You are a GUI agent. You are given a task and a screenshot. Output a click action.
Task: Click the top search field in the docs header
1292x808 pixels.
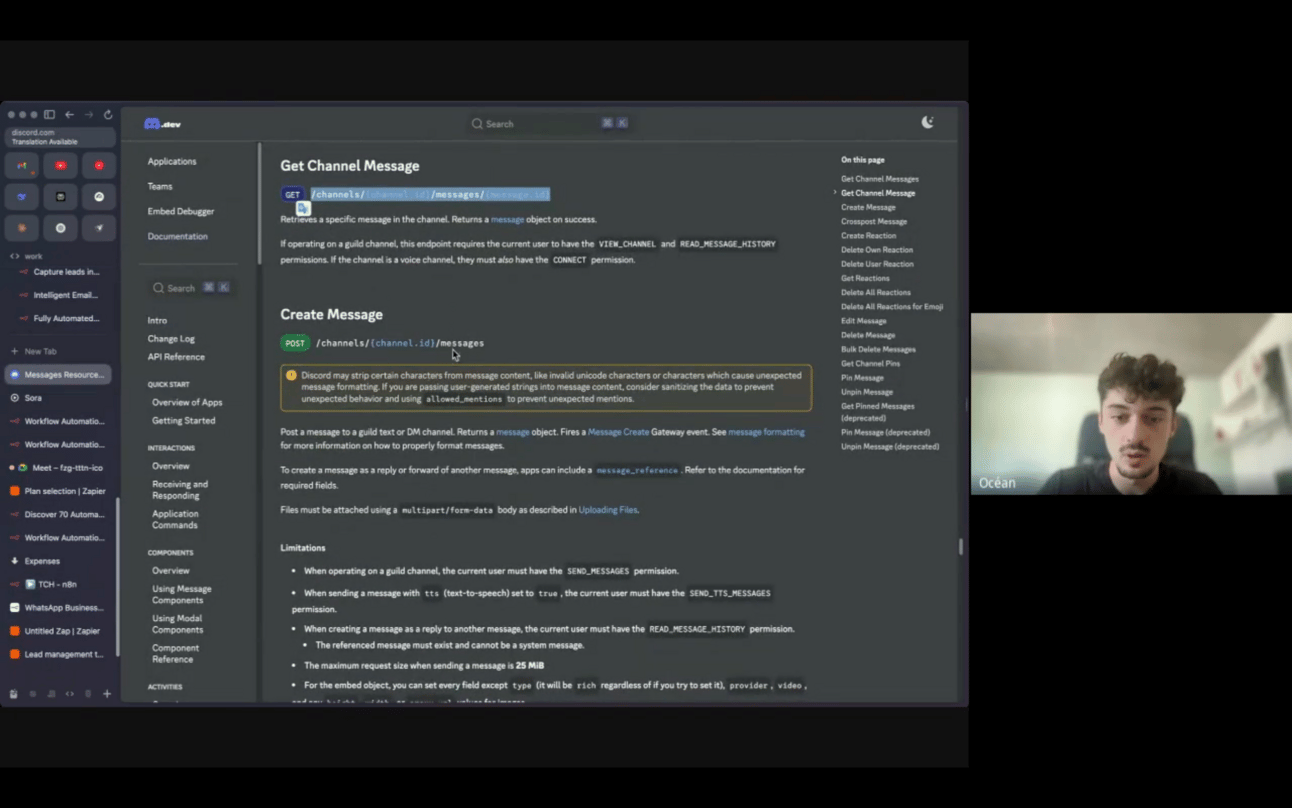549,124
